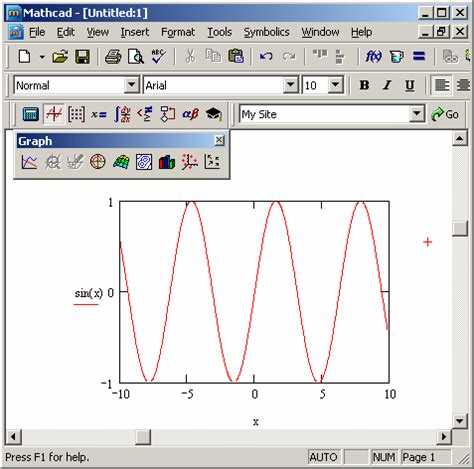Expand the Arial font dropdown
This screenshot has width=474, height=469.
(x=291, y=85)
